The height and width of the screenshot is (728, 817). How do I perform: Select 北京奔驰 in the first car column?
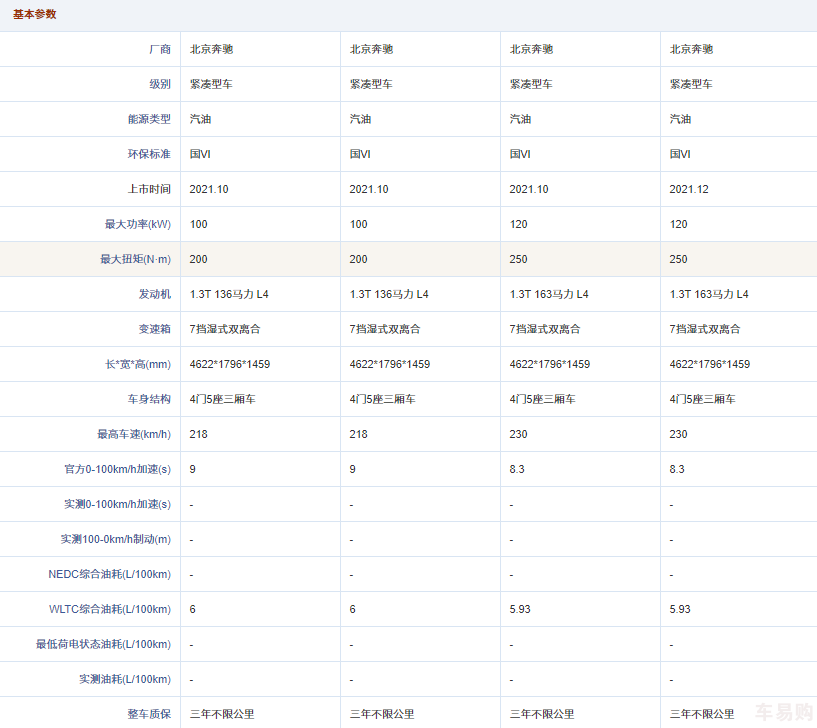click(x=211, y=50)
